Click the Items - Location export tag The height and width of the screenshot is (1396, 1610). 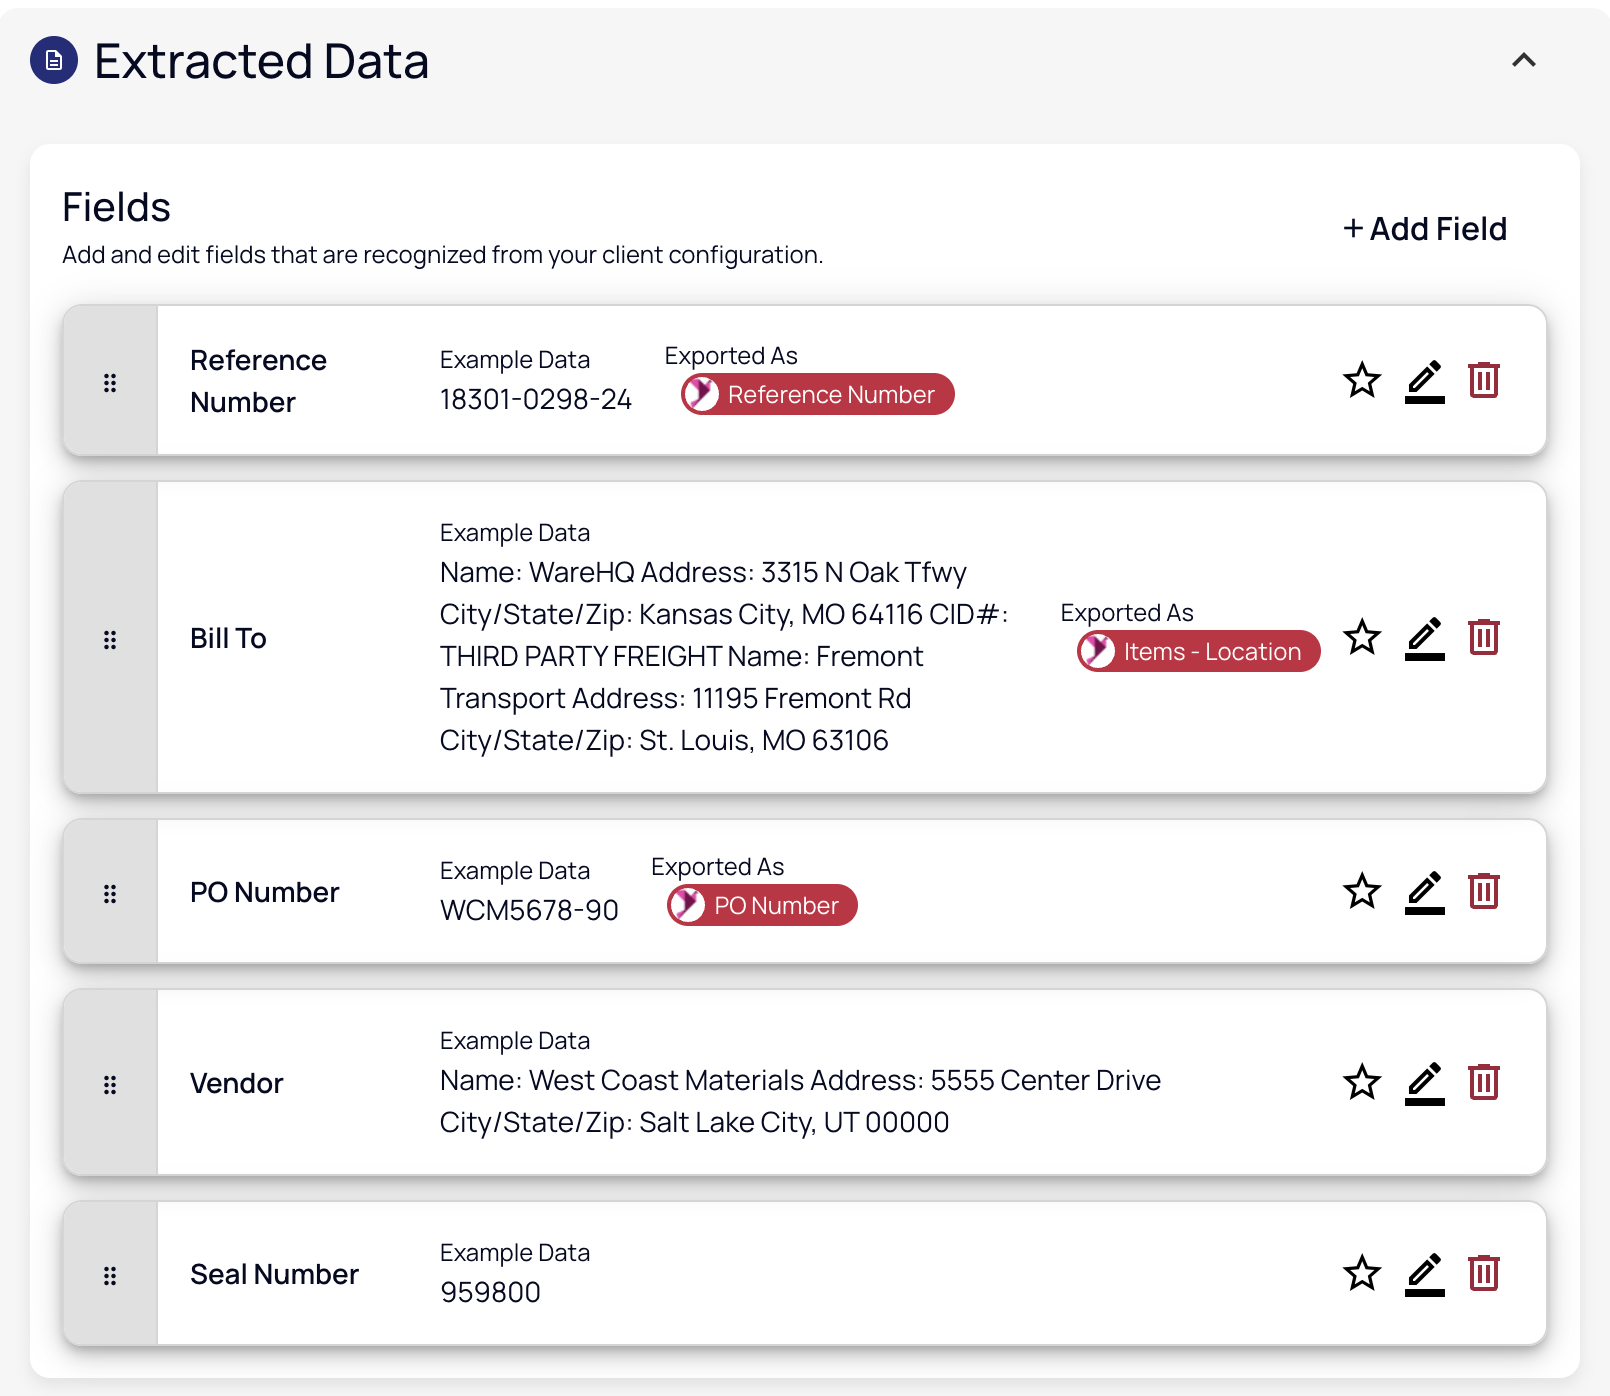tap(1199, 651)
